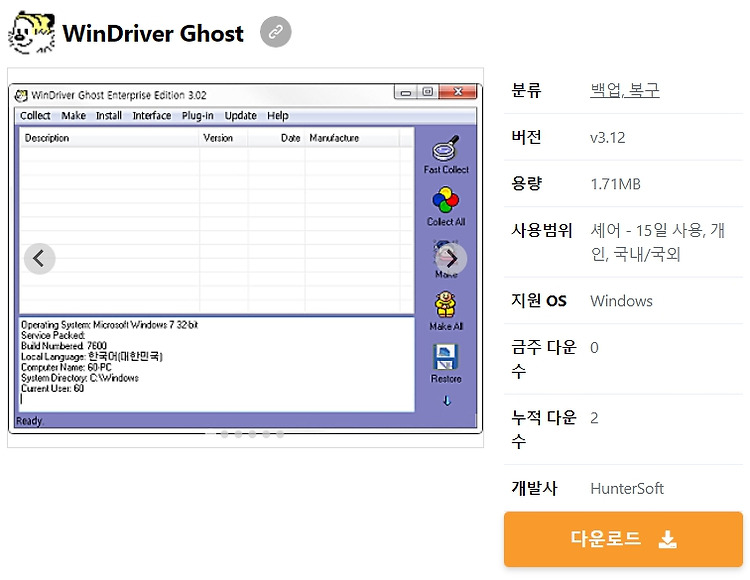750x580 pixels.
Task: Click the Operating System info line
Action: point(110,325)
